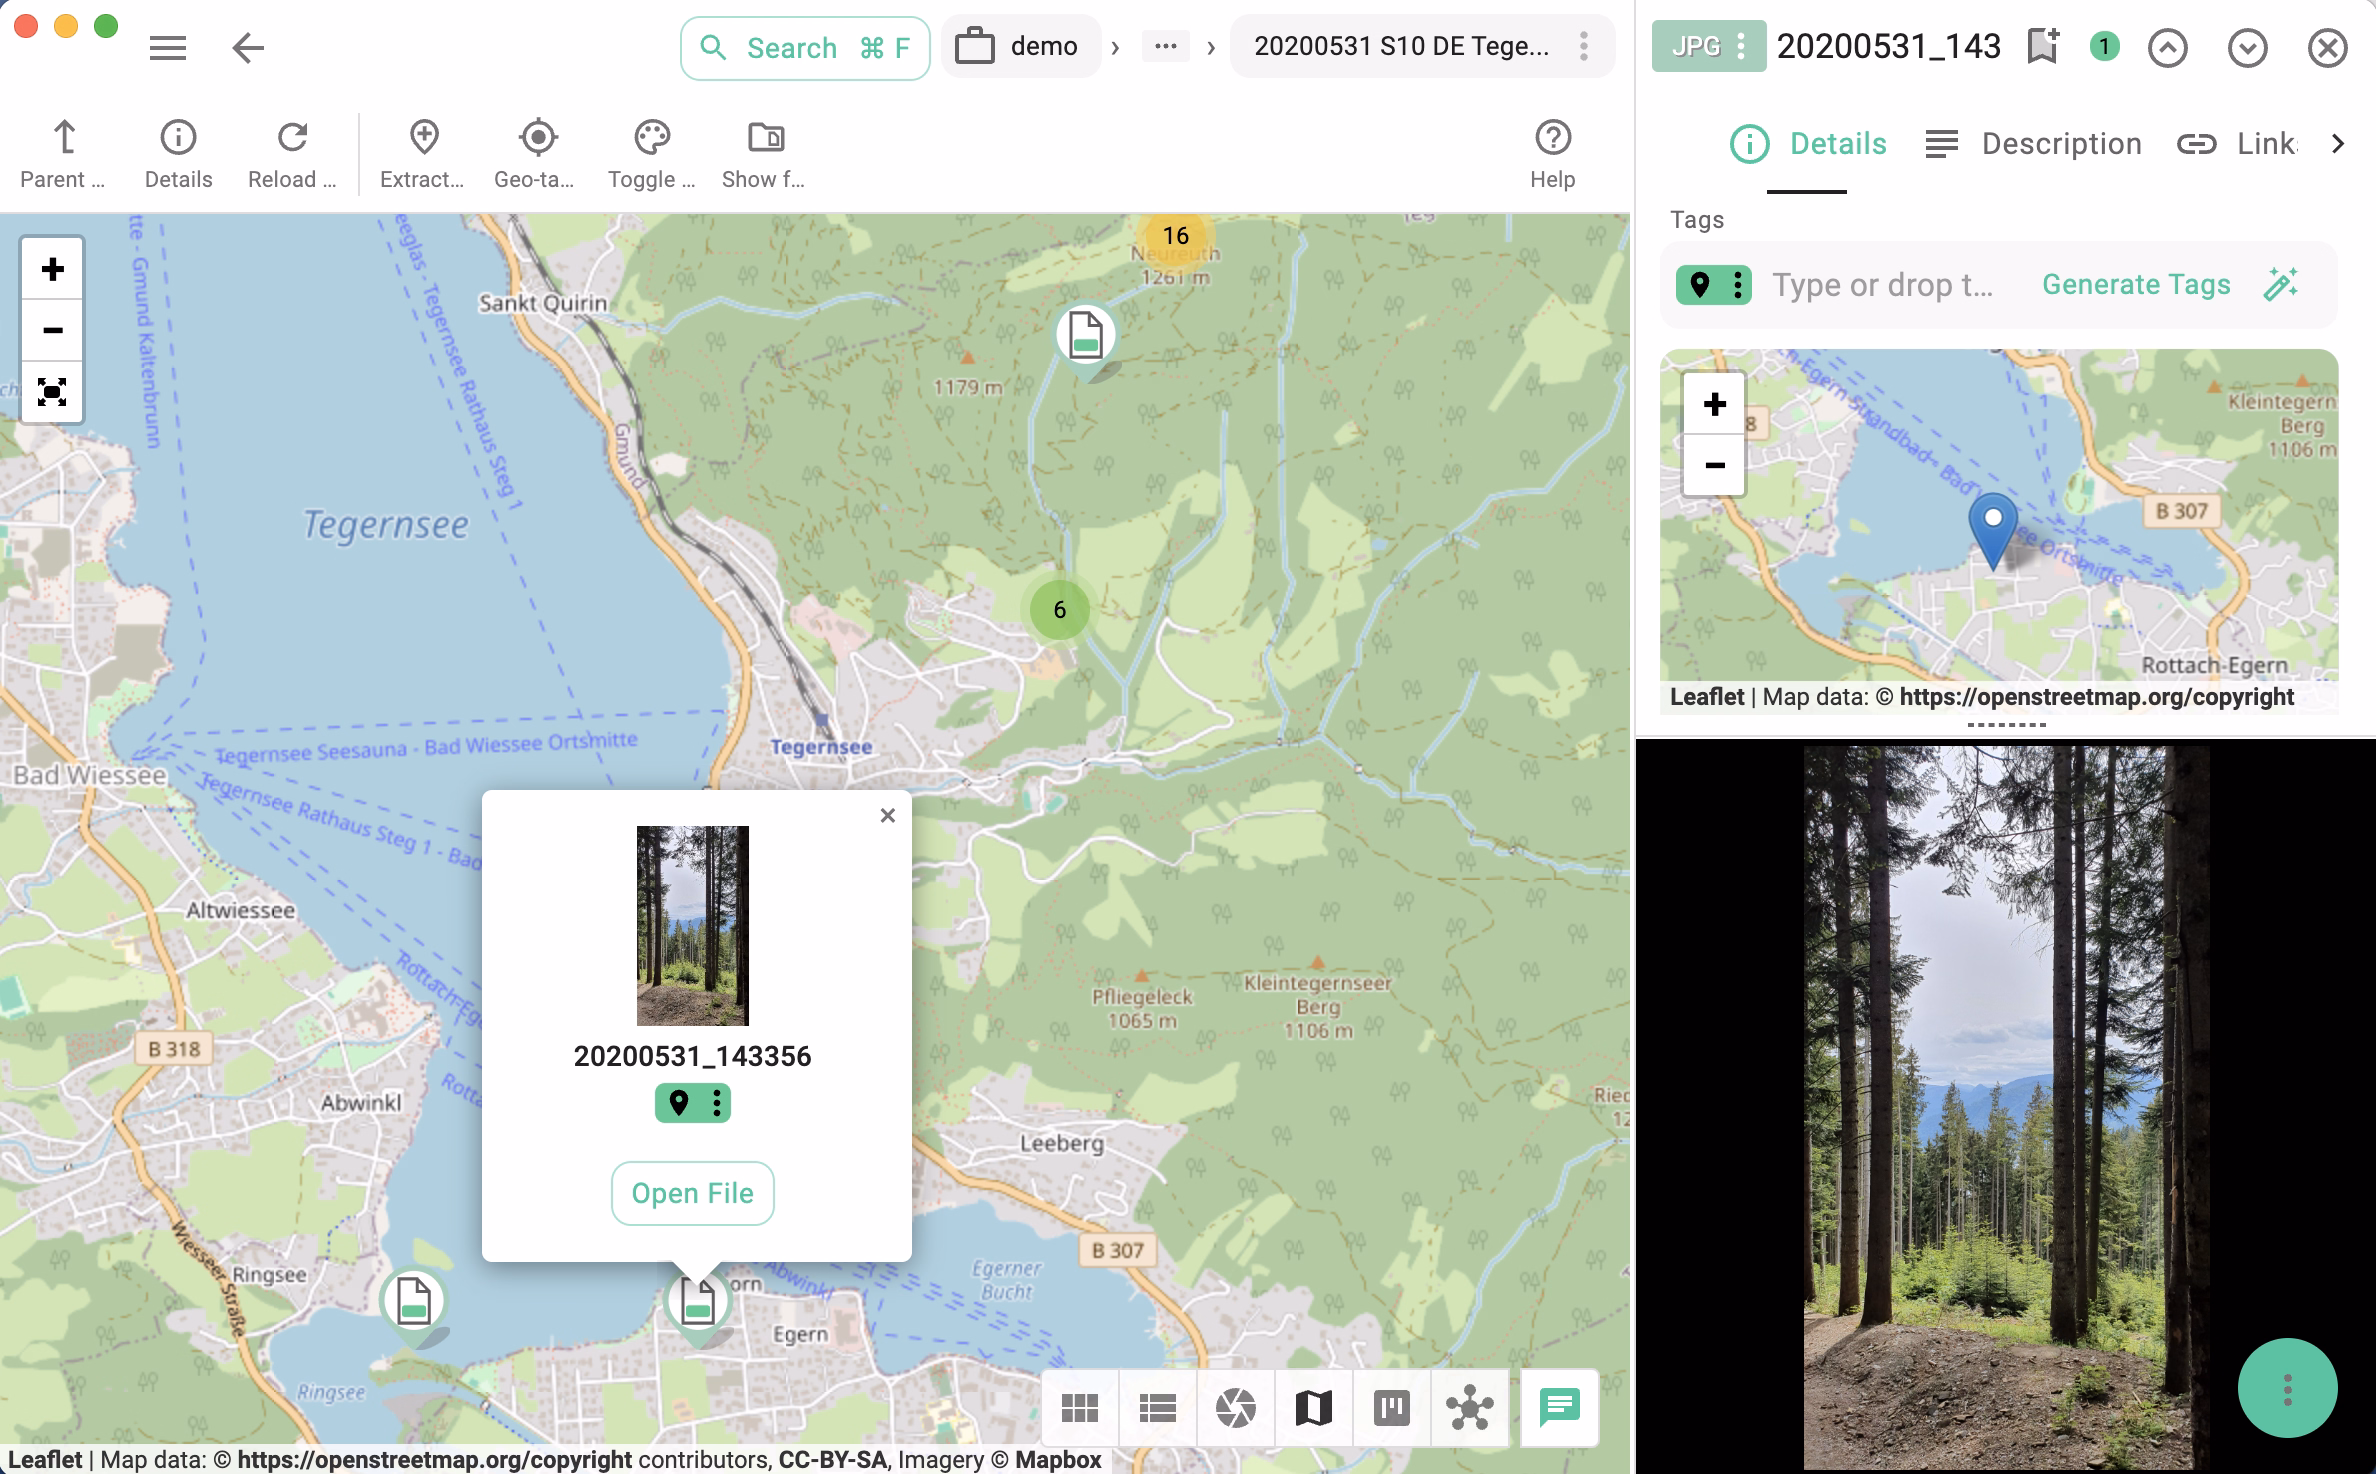This screenshot has width=2376, height=1474.
Task: Click Generate Tags in the Tags section
Action: pos(2136,285)
